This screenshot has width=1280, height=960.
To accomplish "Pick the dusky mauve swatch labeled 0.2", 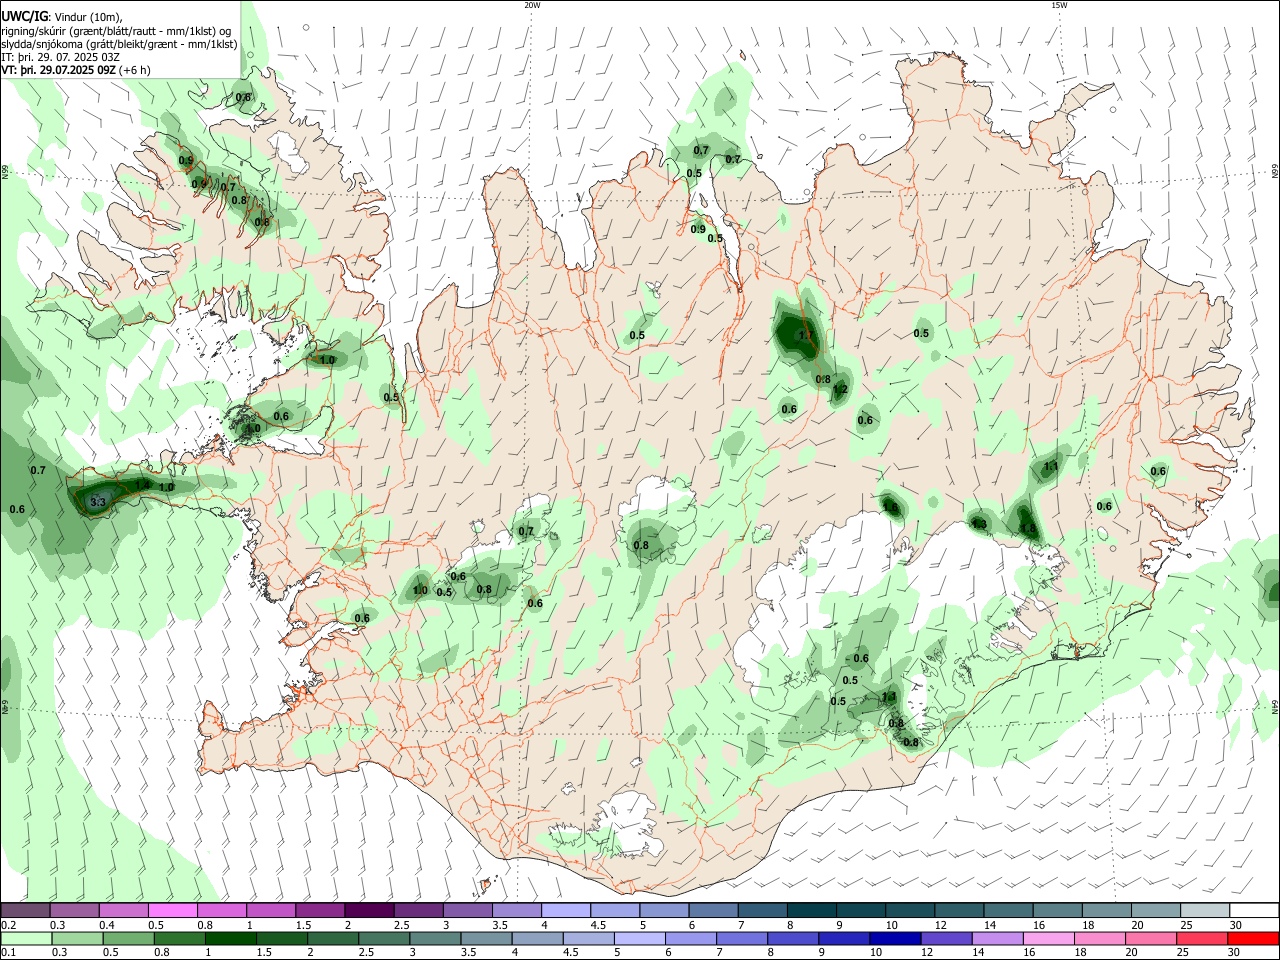I will (x=26, y=910).
